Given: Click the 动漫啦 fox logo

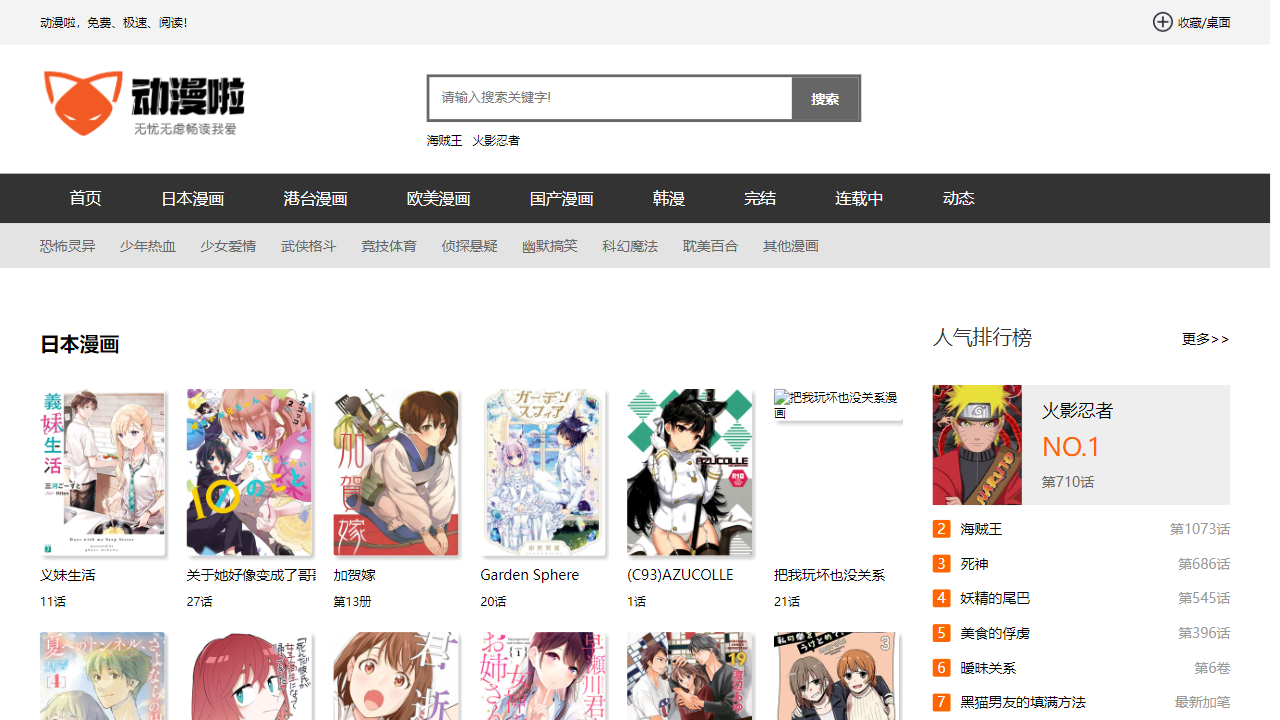Looking at the screenshot, I should pos(143,103).
